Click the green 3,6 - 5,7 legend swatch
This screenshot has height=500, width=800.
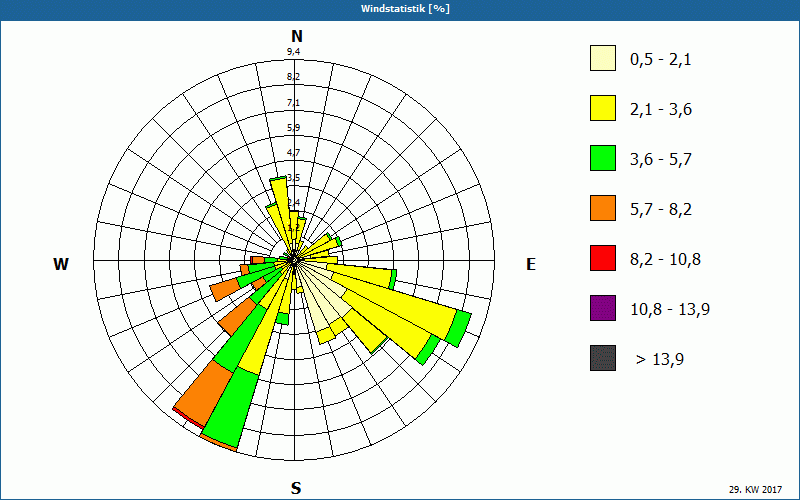[603, 158]
